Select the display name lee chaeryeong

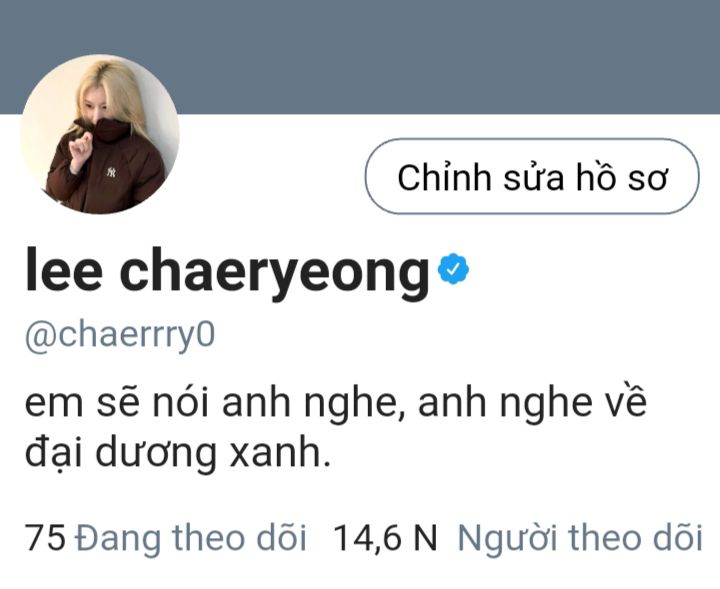click(227, 273)
